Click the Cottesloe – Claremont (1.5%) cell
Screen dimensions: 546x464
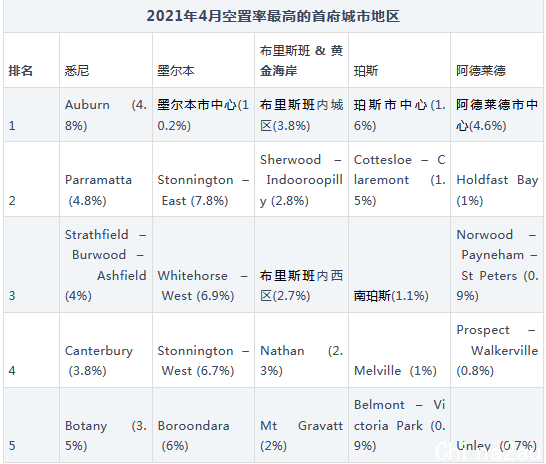pos(400,180)
